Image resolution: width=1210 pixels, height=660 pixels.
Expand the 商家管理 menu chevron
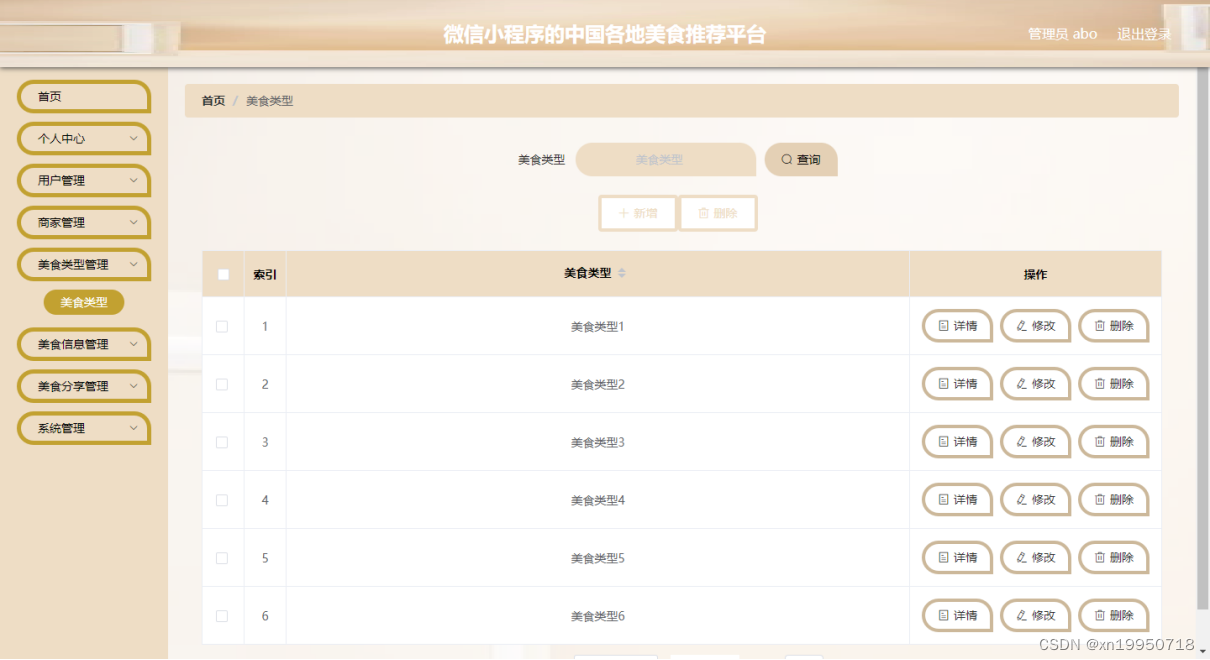click(134, 223)
